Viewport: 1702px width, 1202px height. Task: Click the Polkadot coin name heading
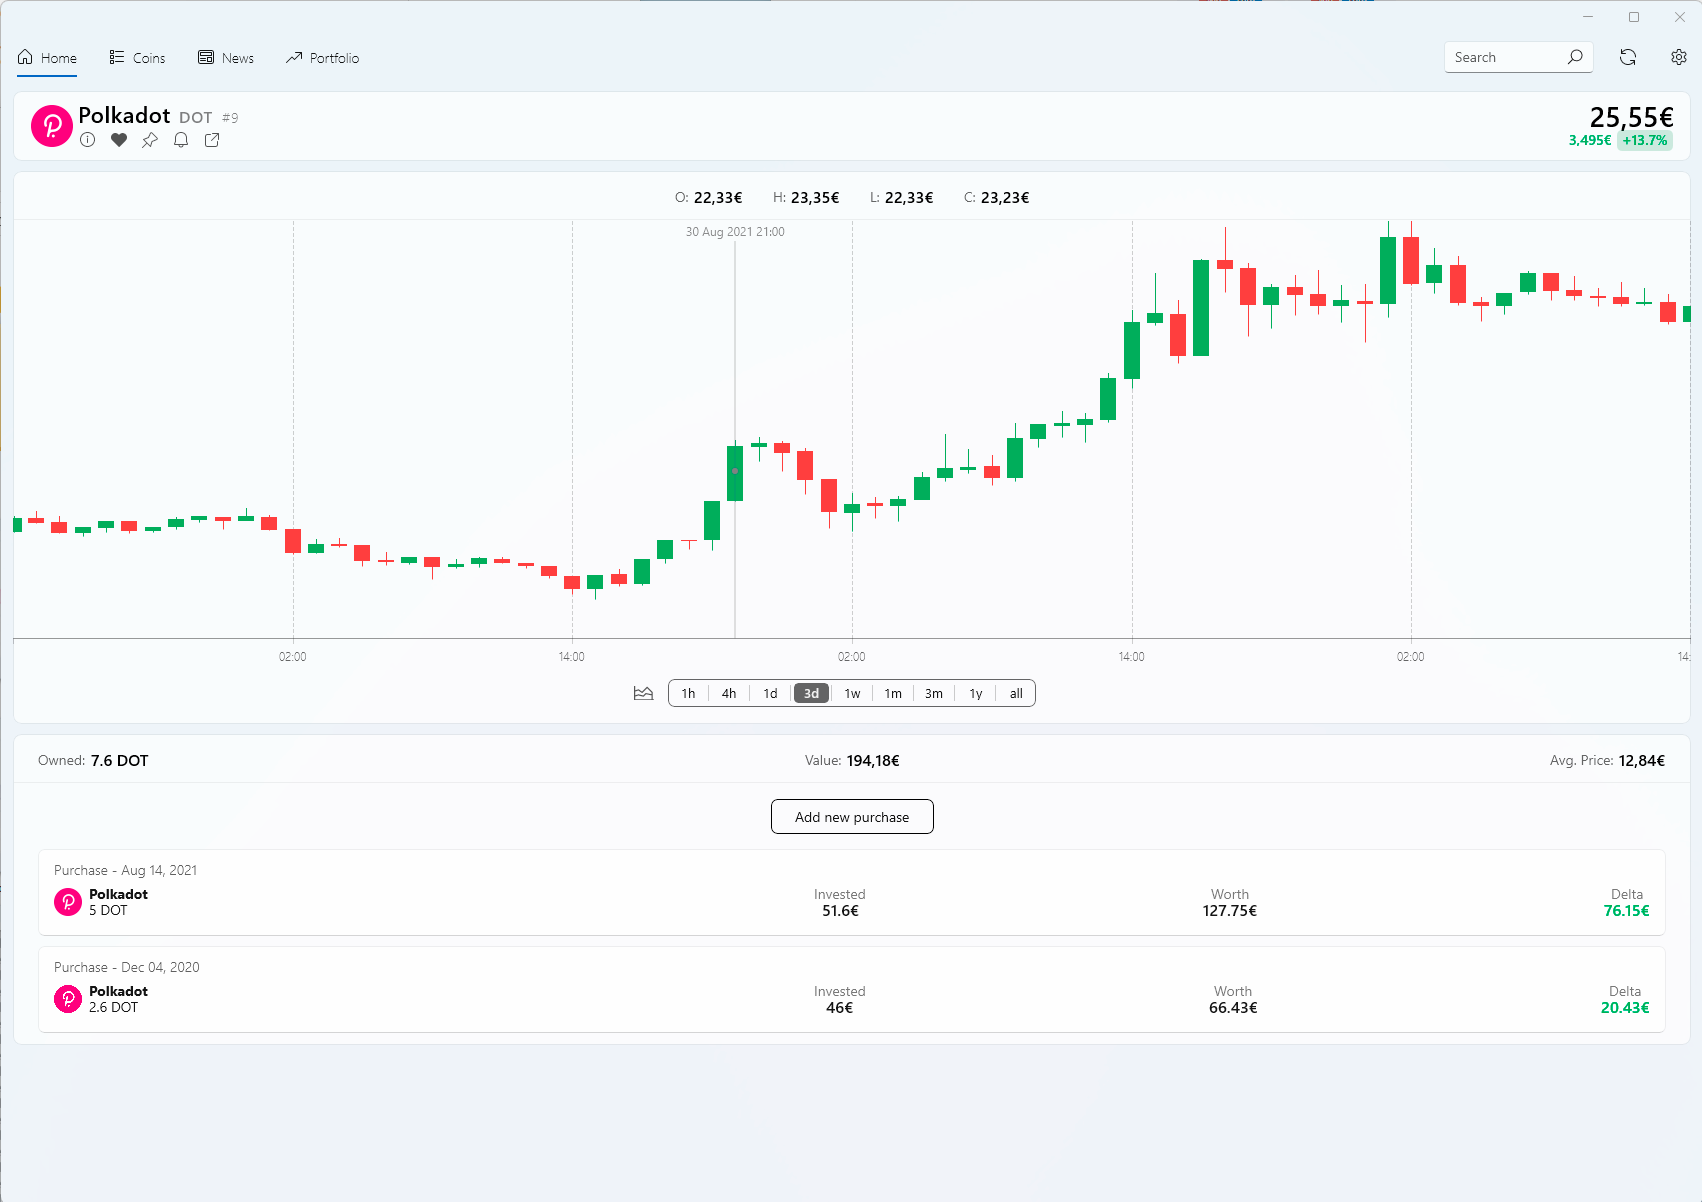pos(124,116)
